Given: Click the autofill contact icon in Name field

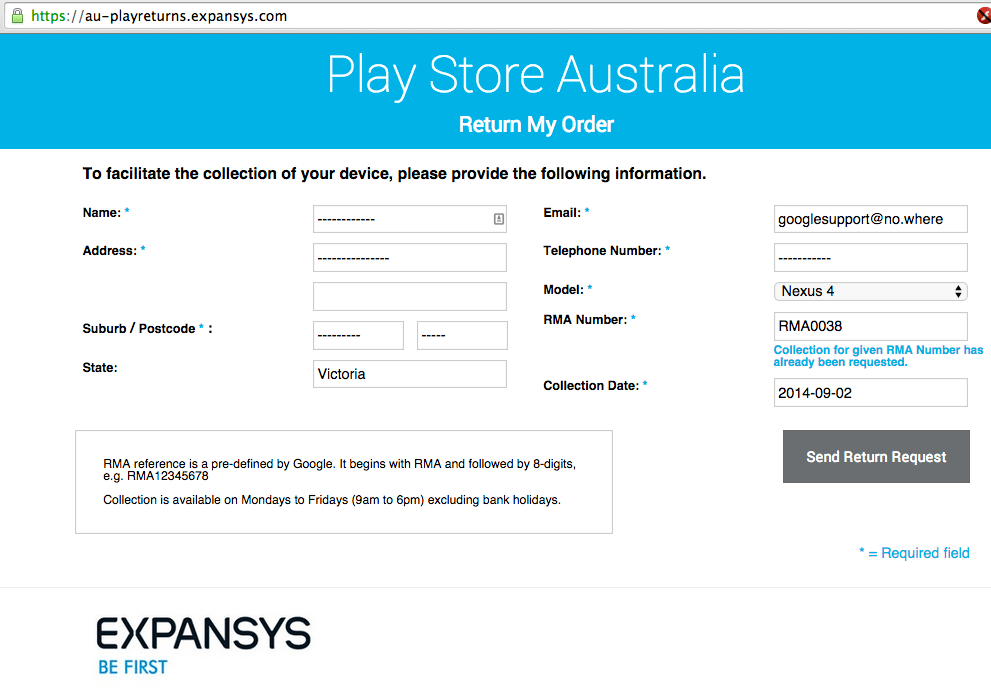Looking at the screenshot, I should (499, 219).
